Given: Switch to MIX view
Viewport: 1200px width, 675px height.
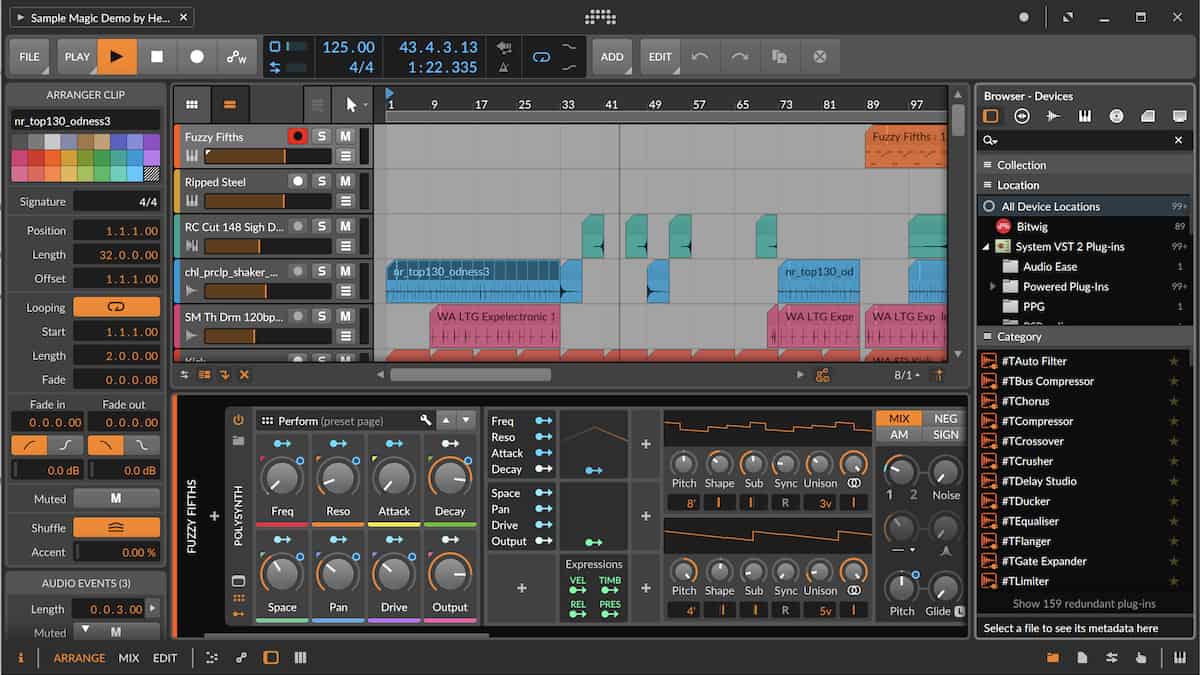Looking at the screenshot, I should [129, 658].
